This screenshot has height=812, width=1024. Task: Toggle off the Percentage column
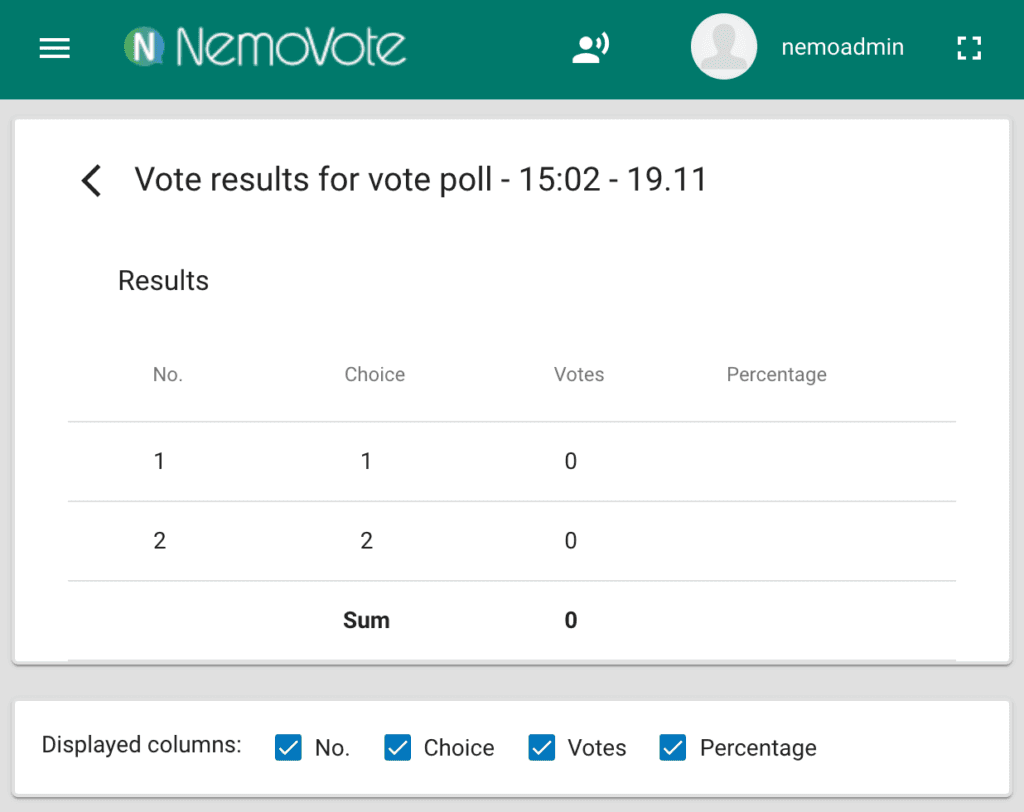coord(672,747)
